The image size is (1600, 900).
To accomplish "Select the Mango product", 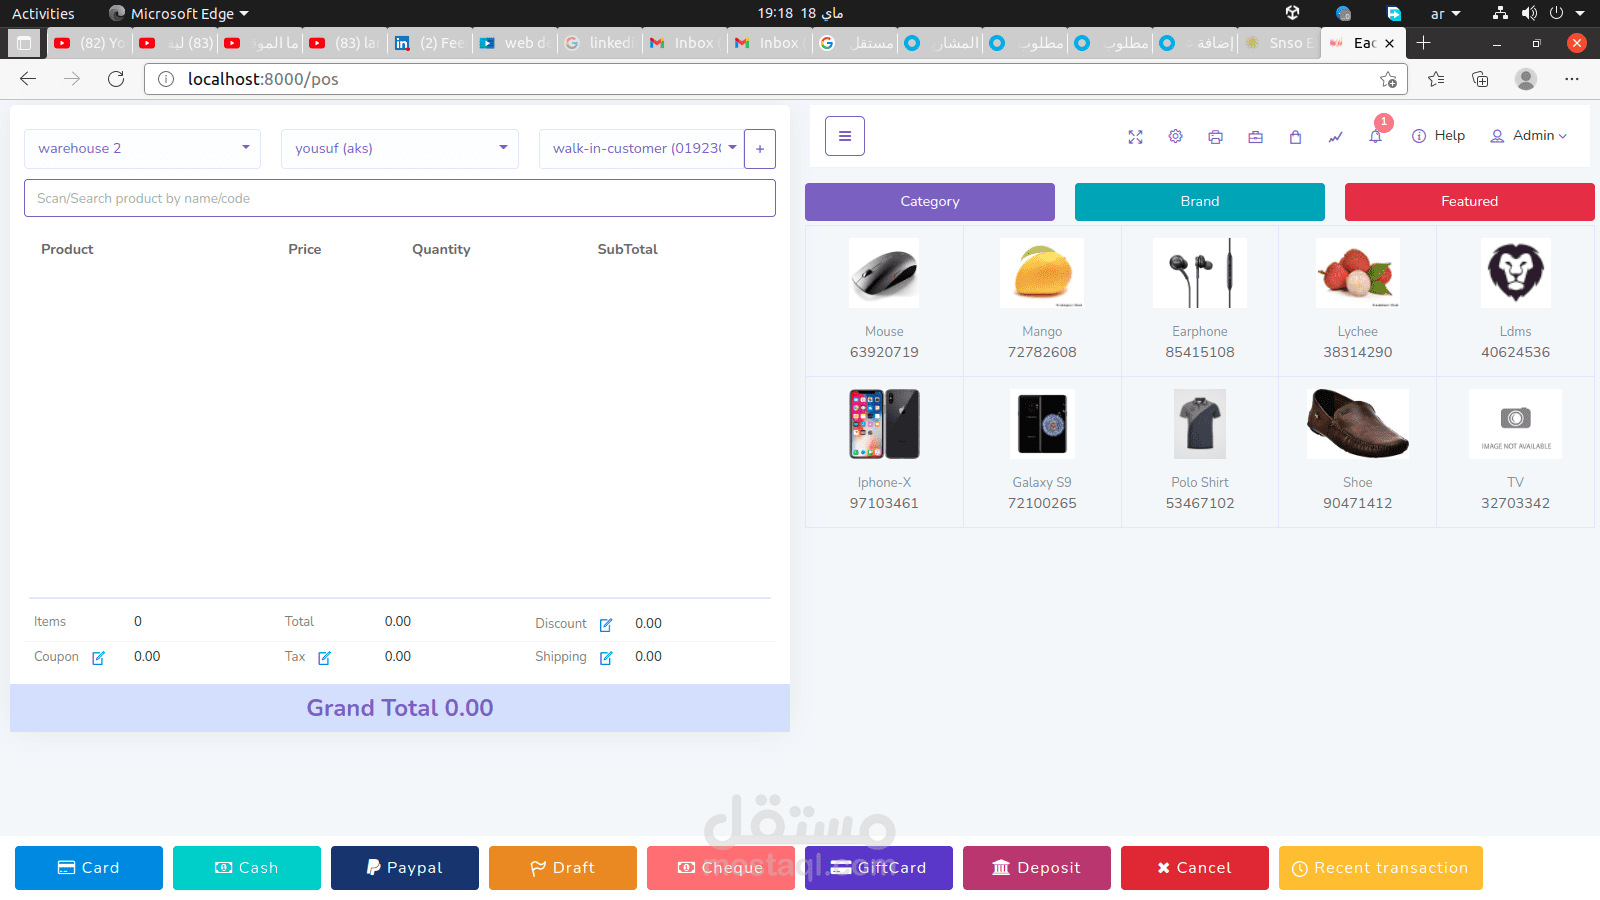I will tap(1042, 300).
